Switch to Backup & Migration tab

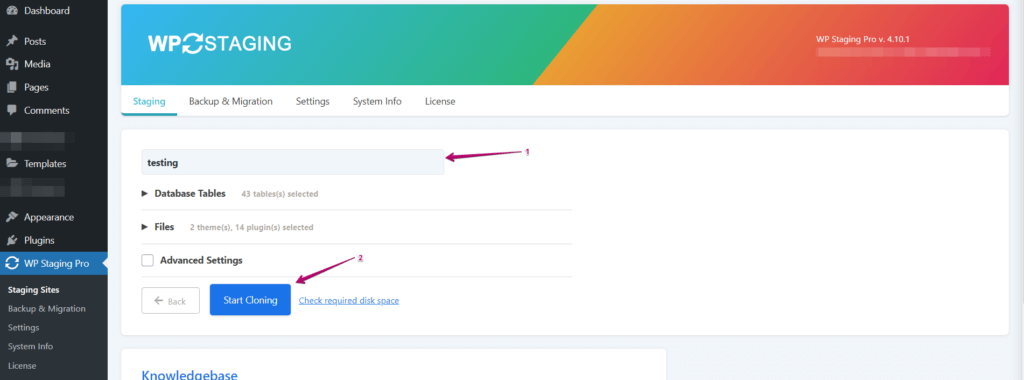pos(231,101)
